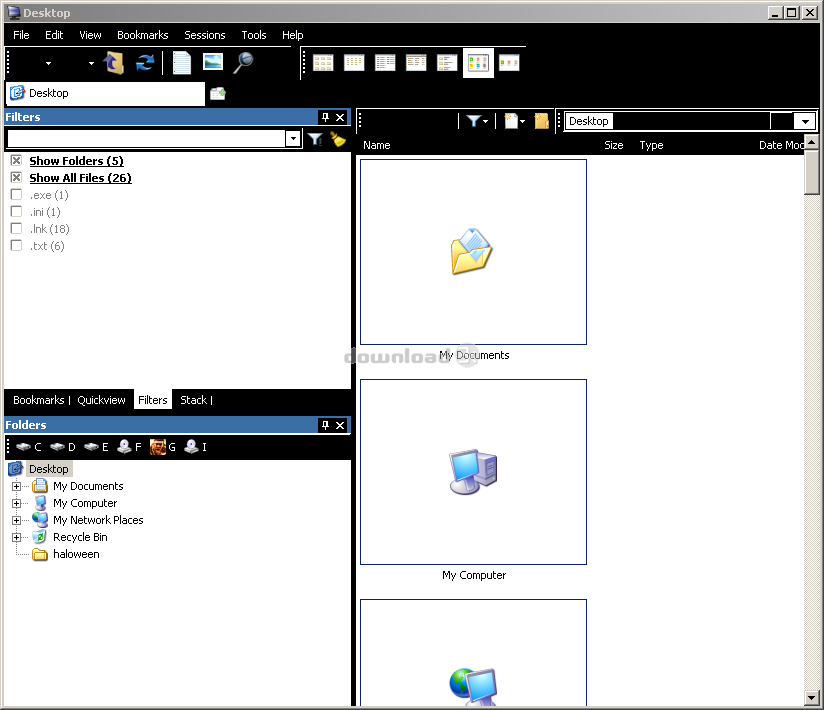Check the .txt (6) filter checkbox
This screenshot has width=824, height=710.
point(16,246)
